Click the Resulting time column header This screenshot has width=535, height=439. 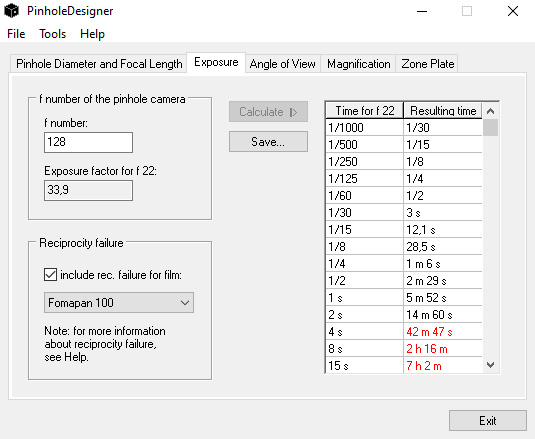(443, 111)
